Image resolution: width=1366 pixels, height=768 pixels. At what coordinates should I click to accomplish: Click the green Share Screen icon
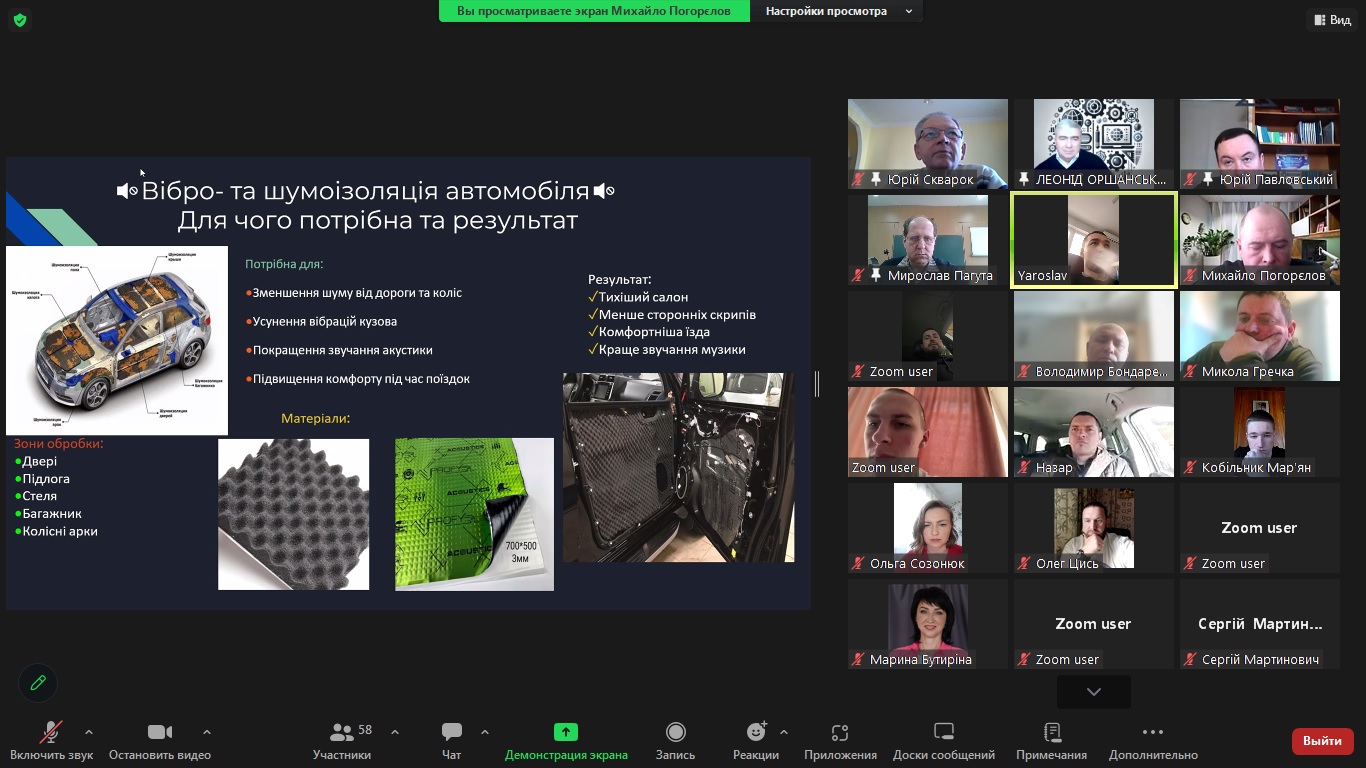coord(566,733)
